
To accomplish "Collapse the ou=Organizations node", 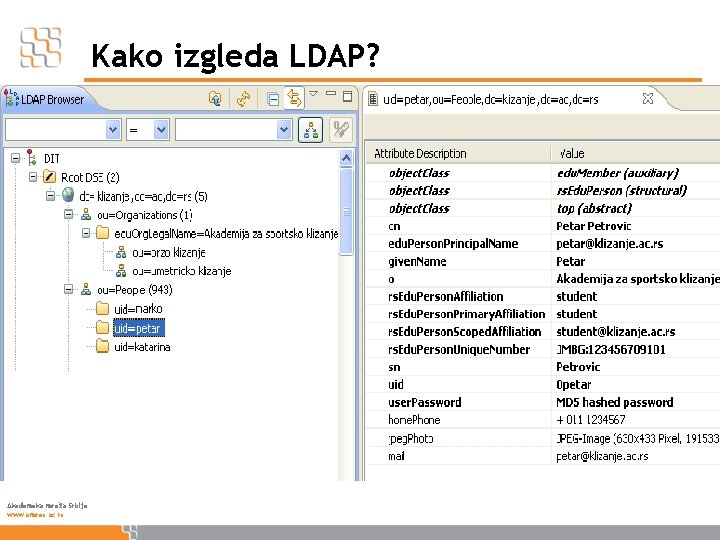I will [68, 214].
